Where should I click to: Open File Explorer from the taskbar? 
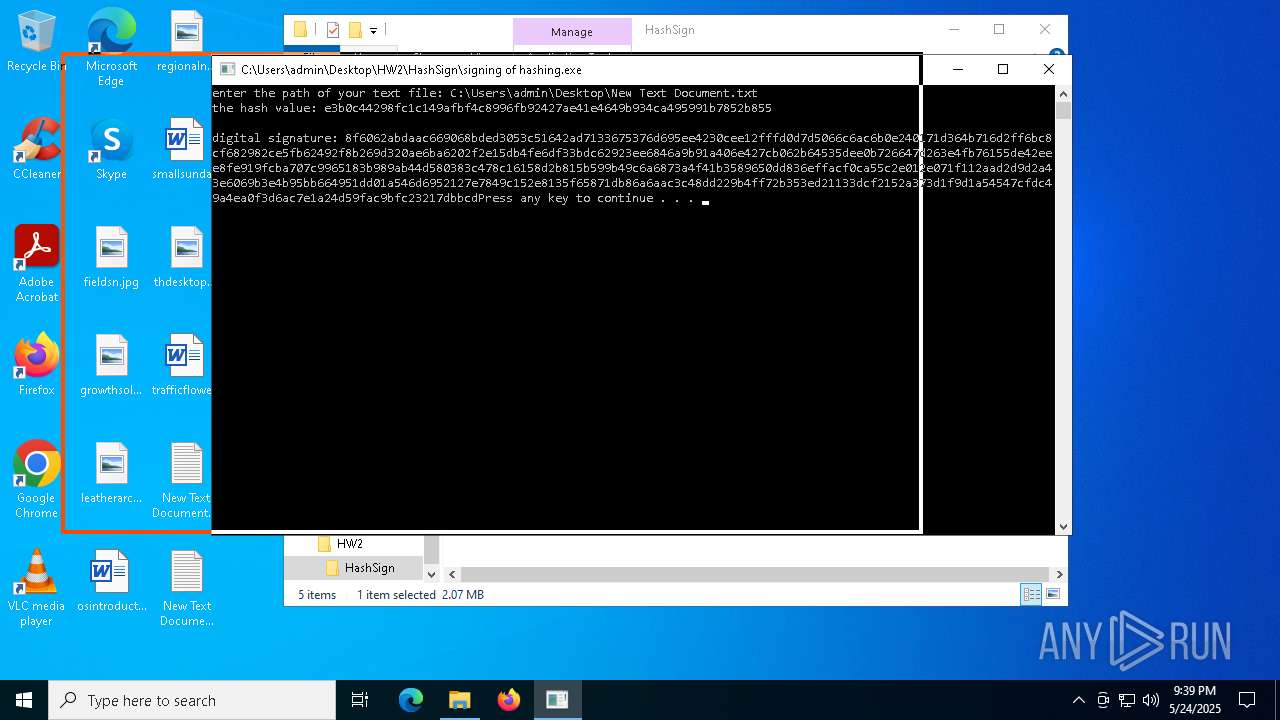pyautogui.click(x=459, y=700)
